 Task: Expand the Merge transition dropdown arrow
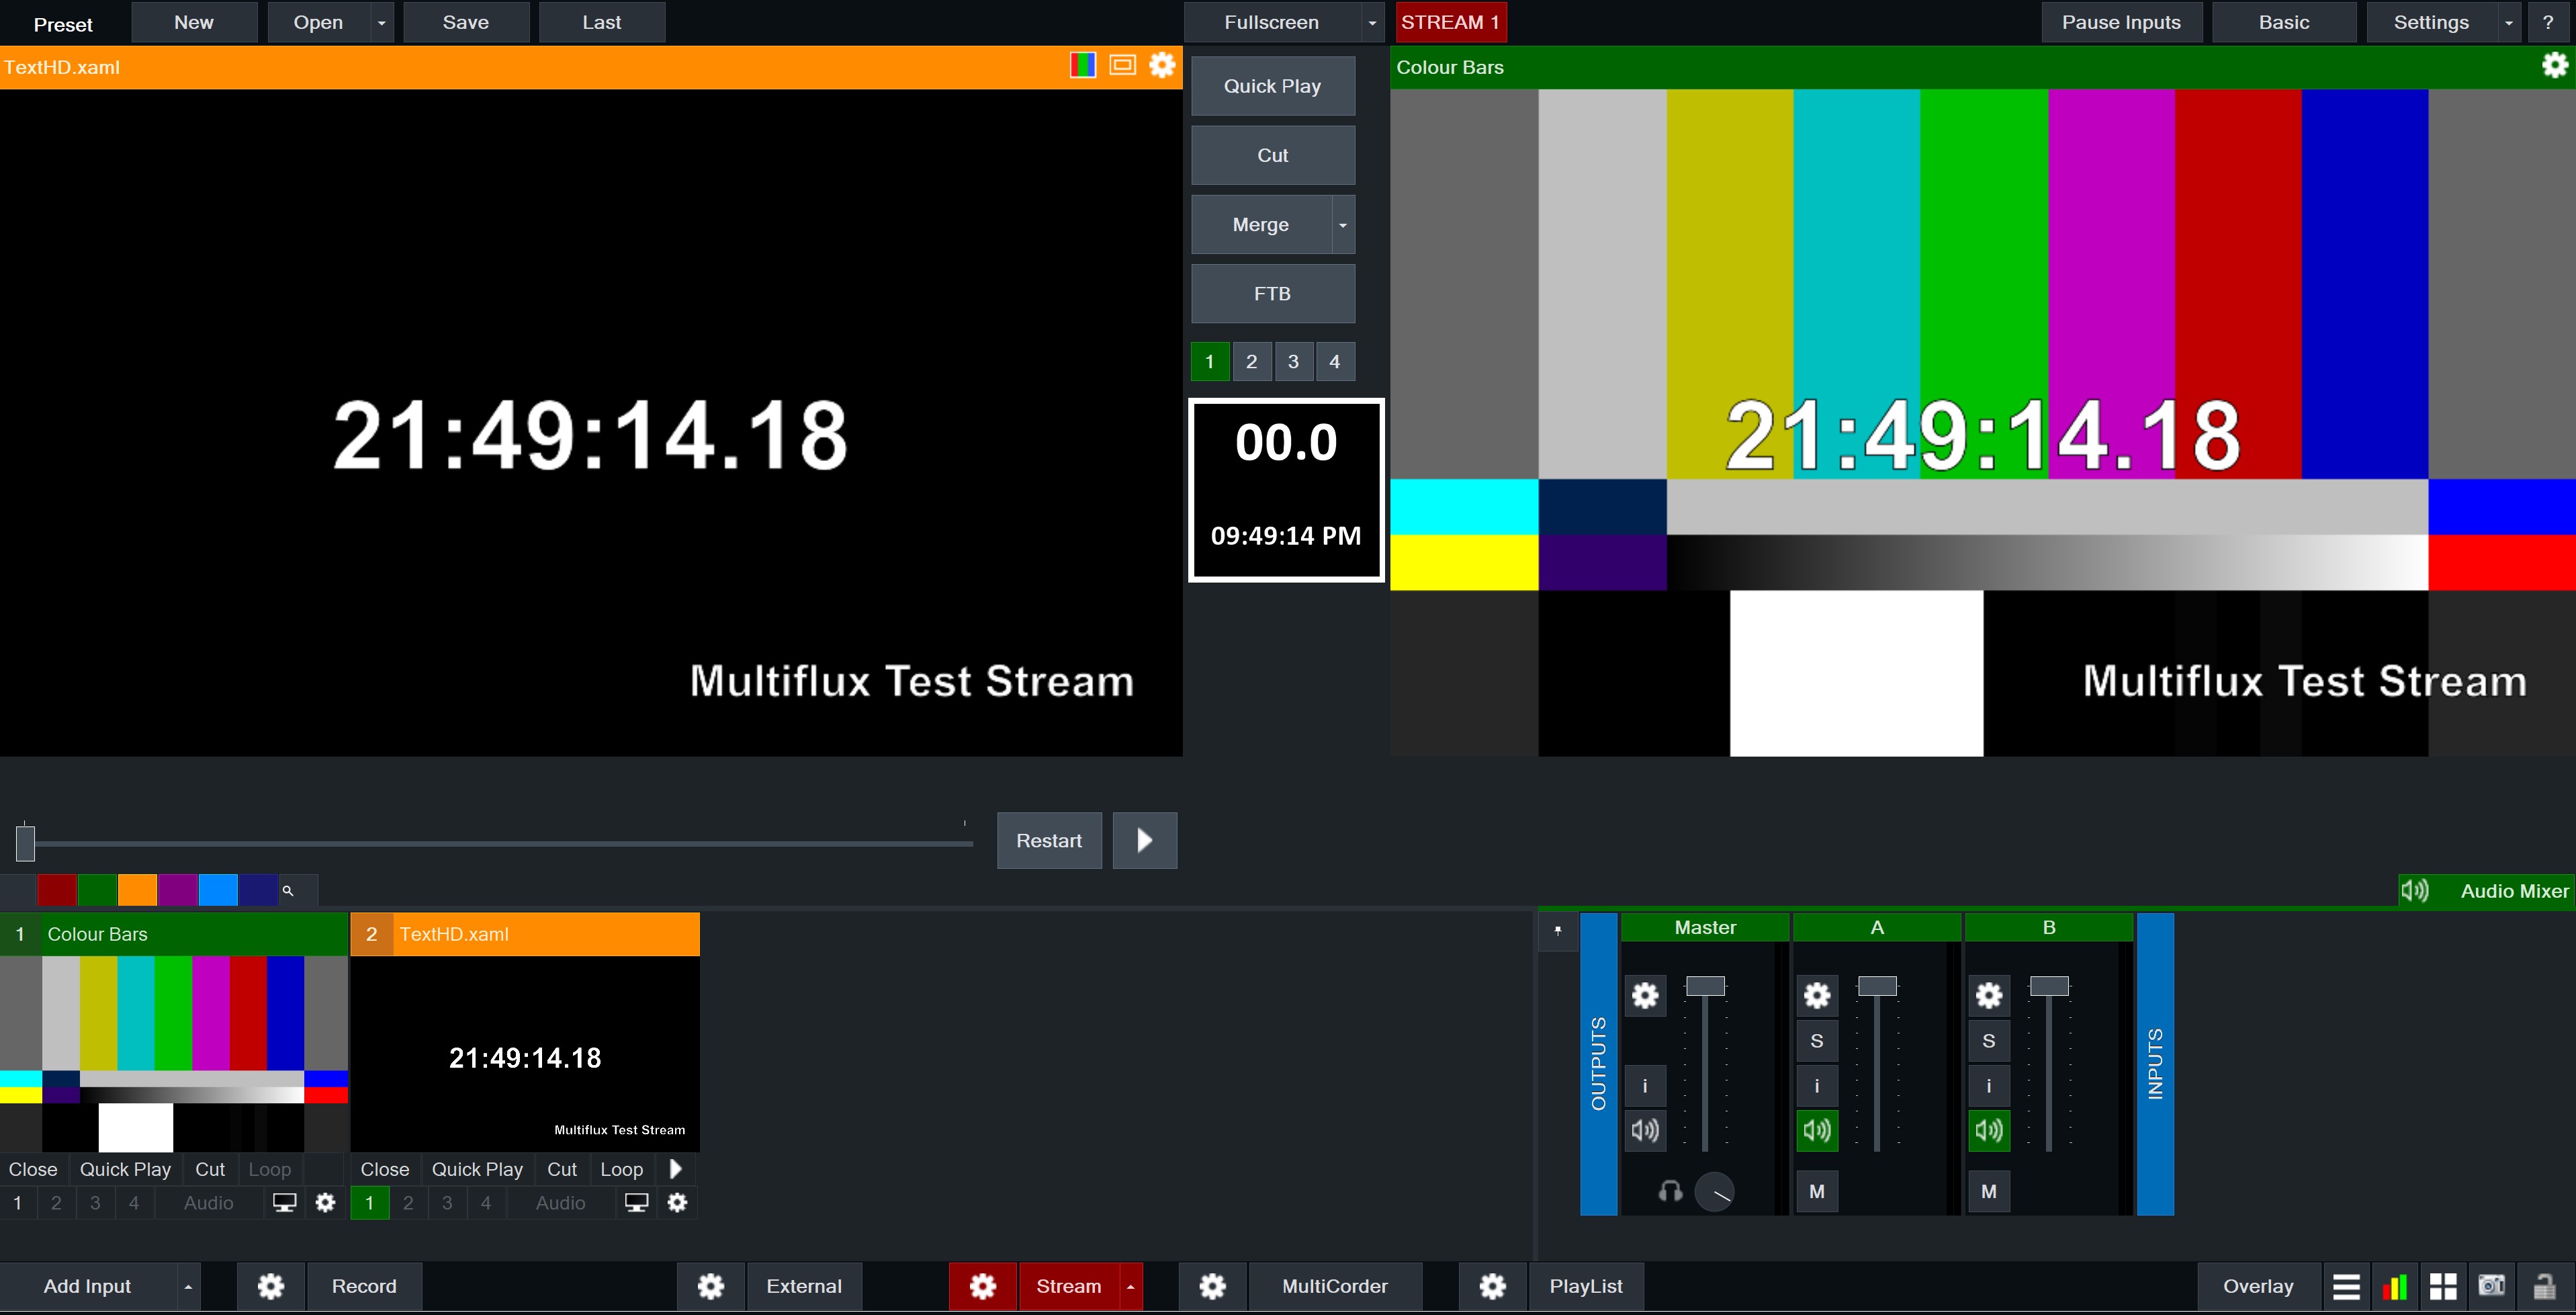tap(1343, 225)
